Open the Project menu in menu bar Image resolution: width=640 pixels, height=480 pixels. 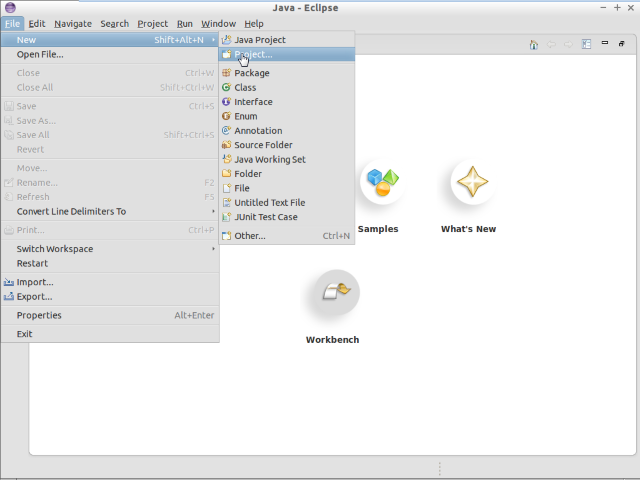pyautogui.click(x=153, y=24)
